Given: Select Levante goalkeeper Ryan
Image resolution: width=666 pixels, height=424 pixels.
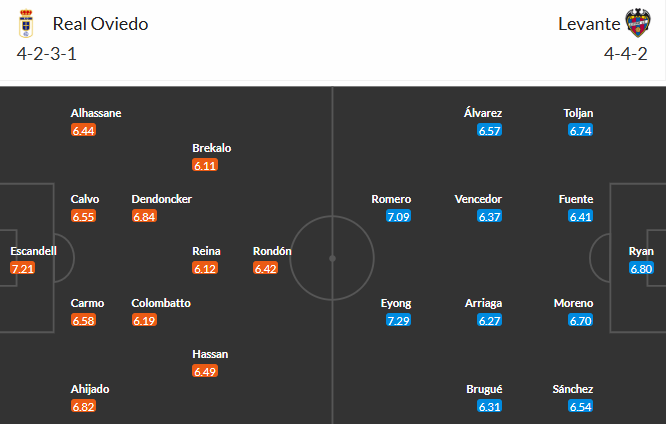Looking at the screenshot, I should coord(641,251).
